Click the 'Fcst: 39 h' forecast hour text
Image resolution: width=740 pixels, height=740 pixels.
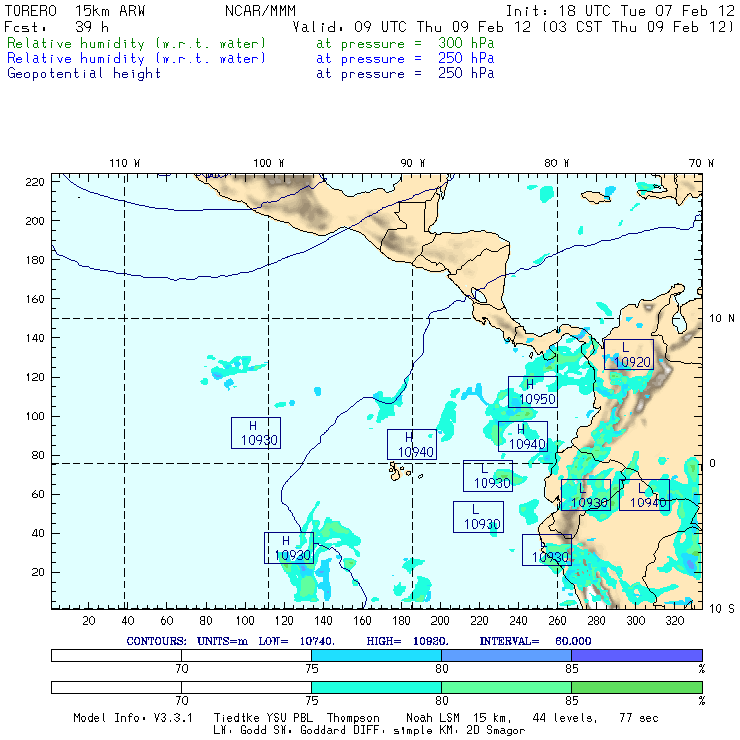(x=56, y=27)
